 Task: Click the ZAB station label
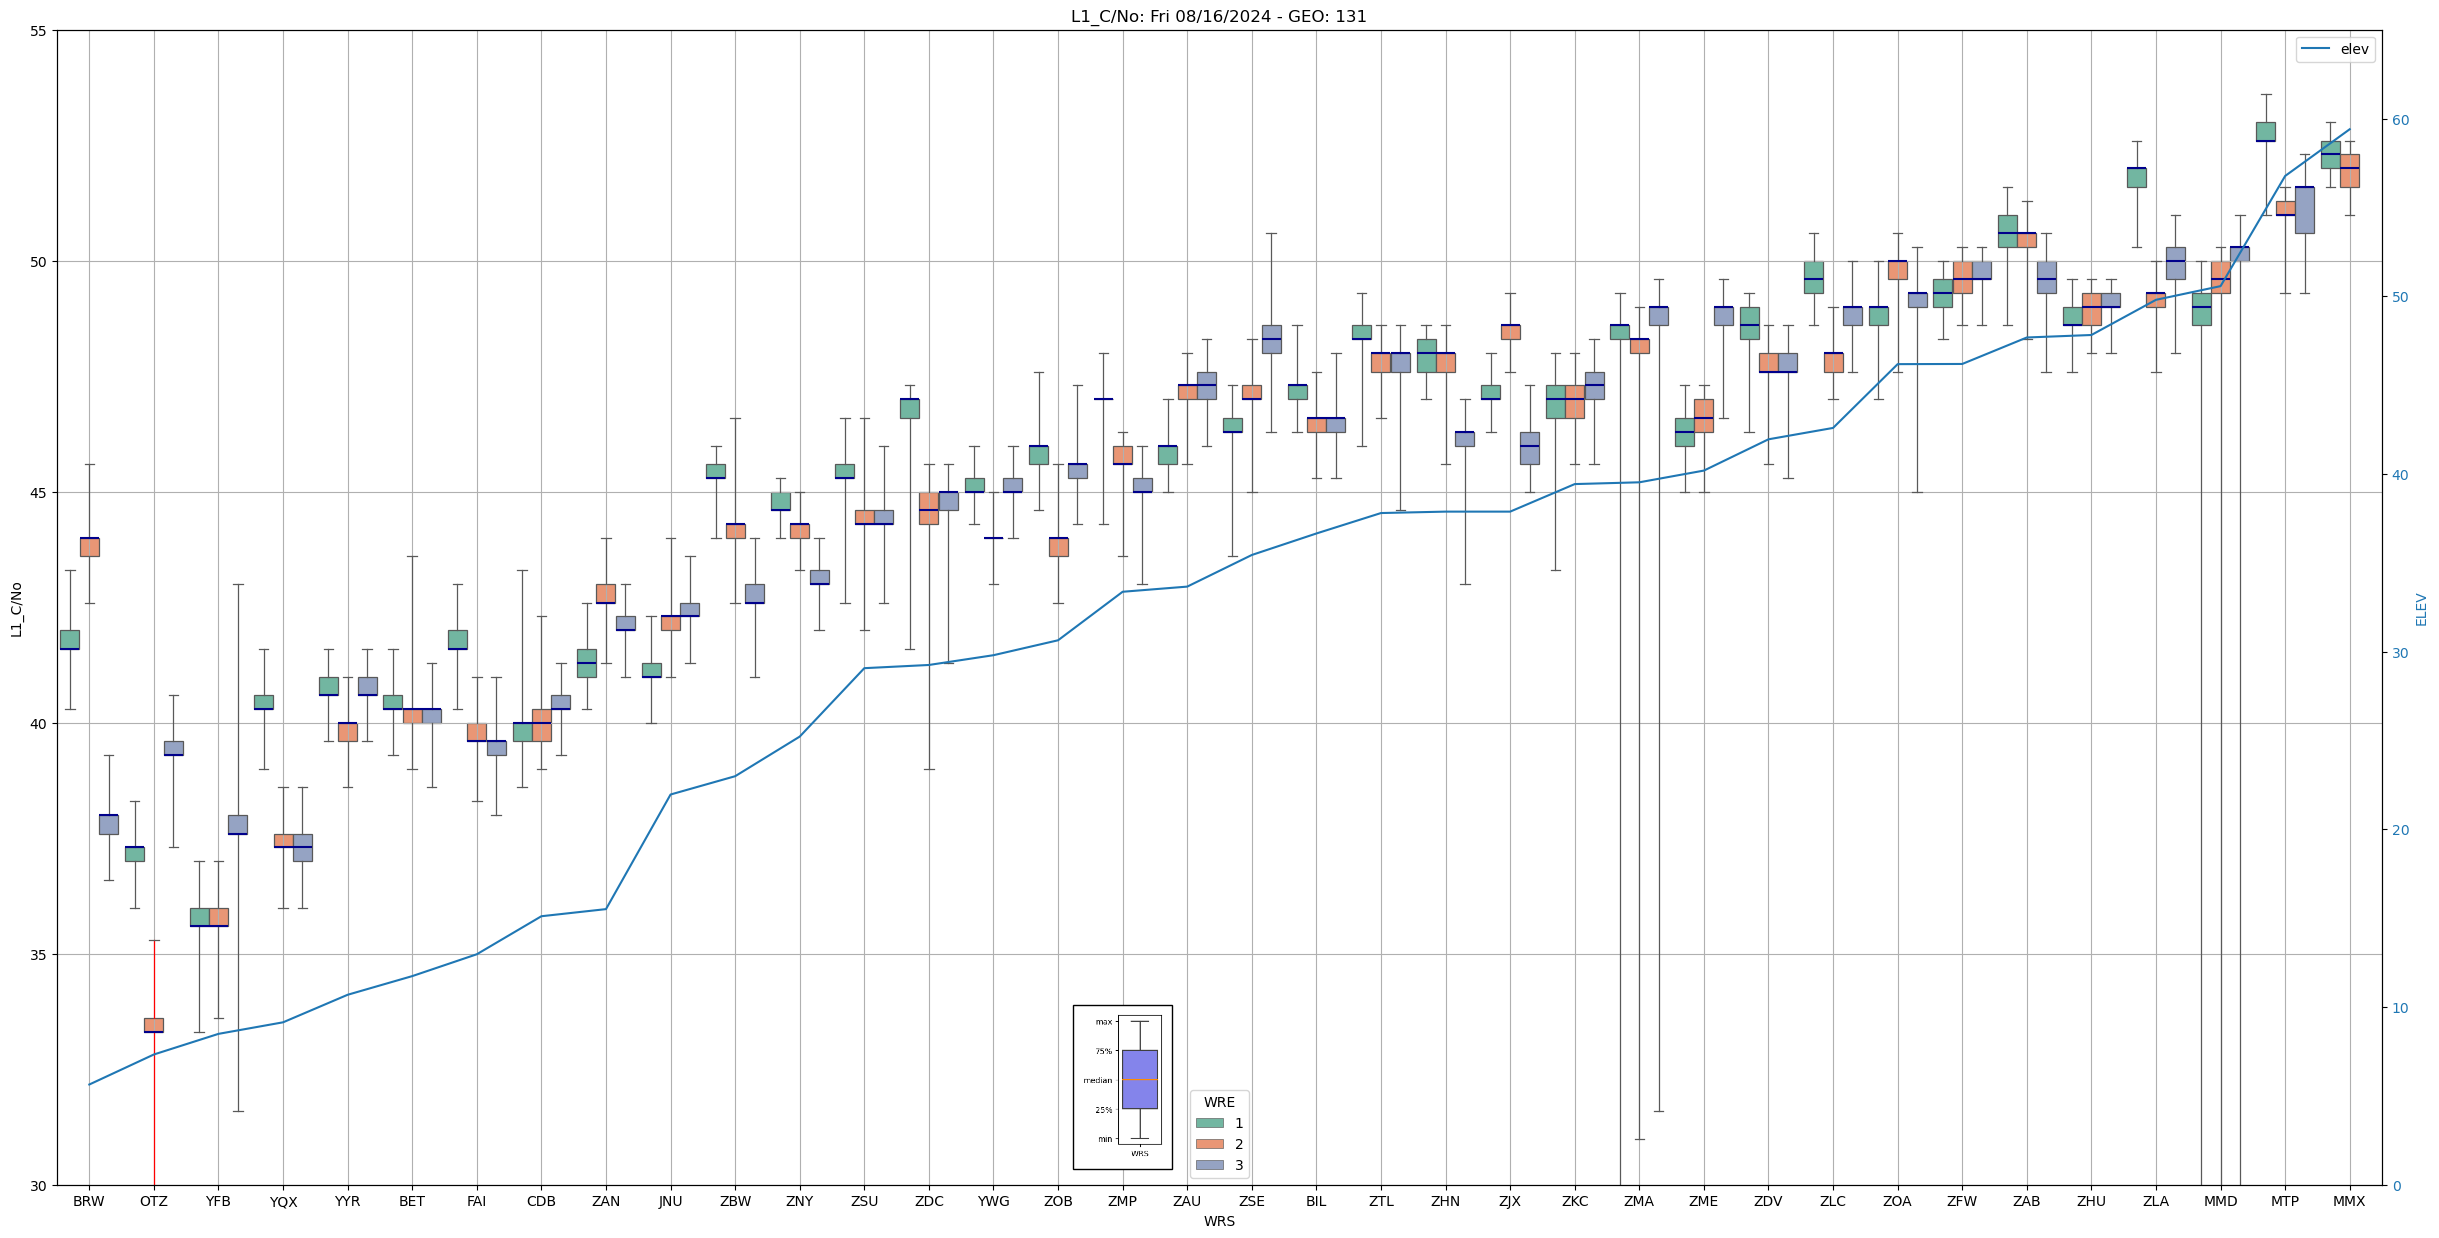2027,1201
